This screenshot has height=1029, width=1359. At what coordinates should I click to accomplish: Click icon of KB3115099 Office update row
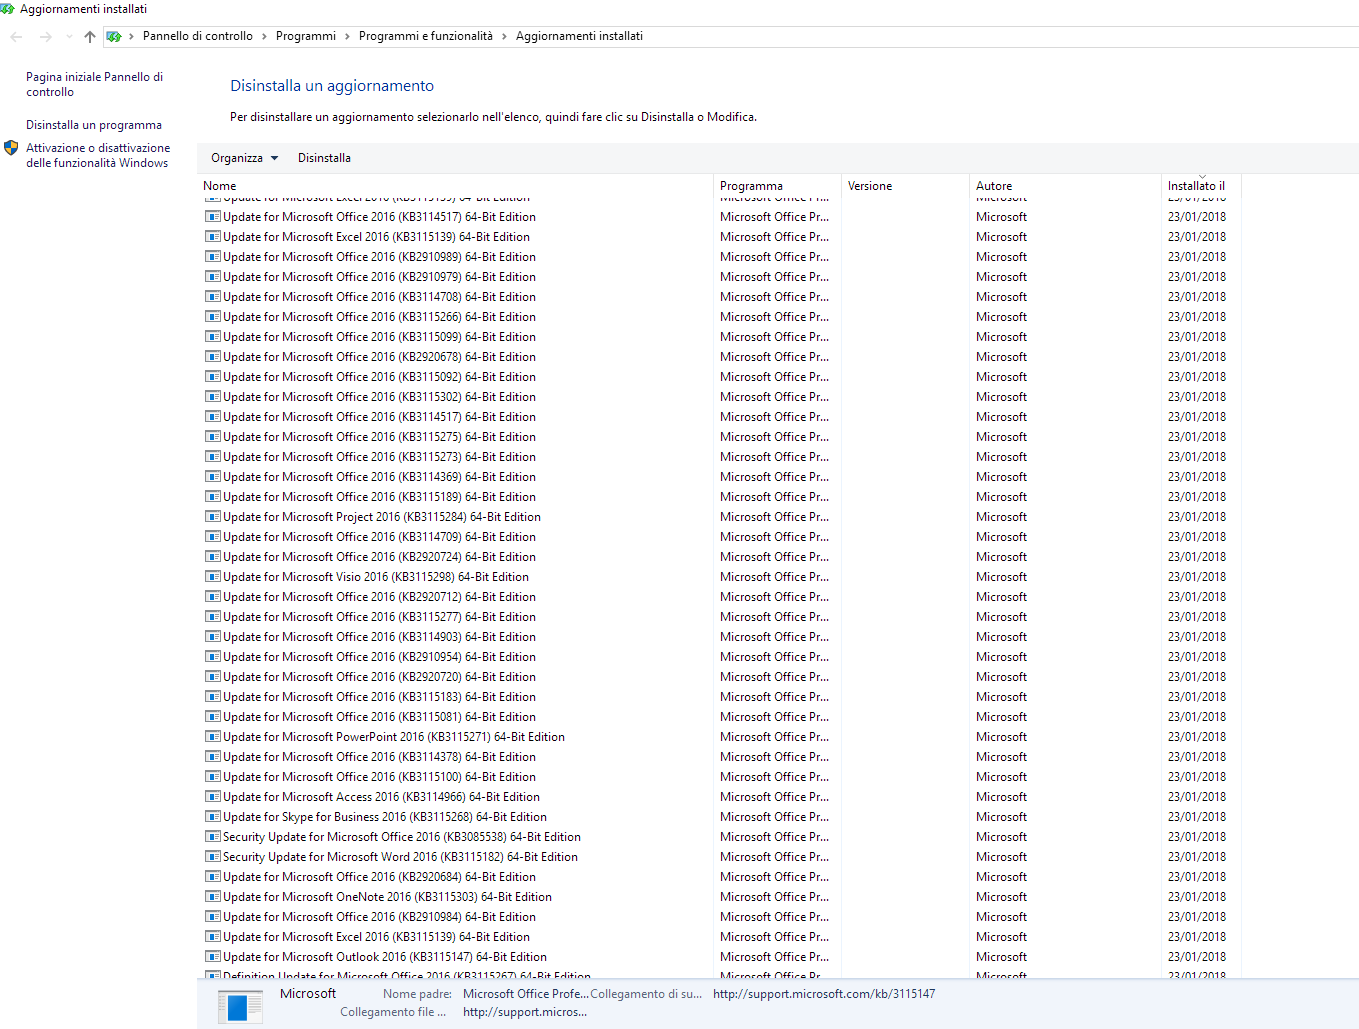click(x=212, y=337)
